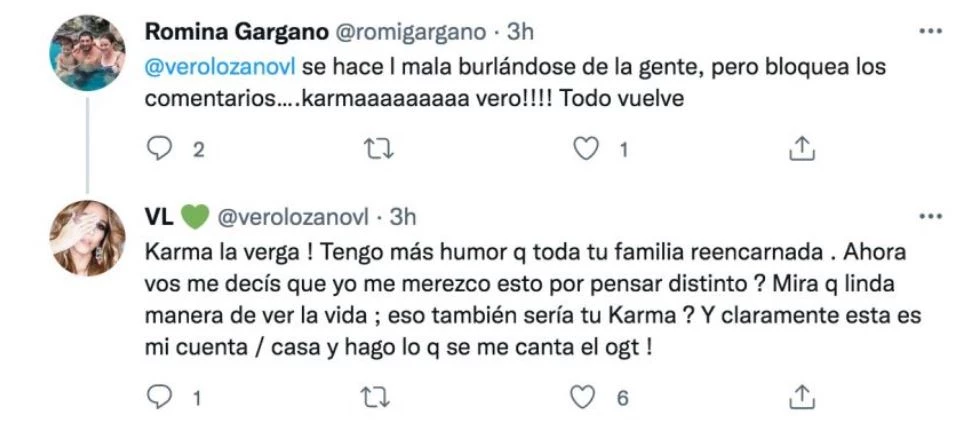Reply to Romina Gargano's tweet
Screen dimensions: 968x424
tap(161, 149)
